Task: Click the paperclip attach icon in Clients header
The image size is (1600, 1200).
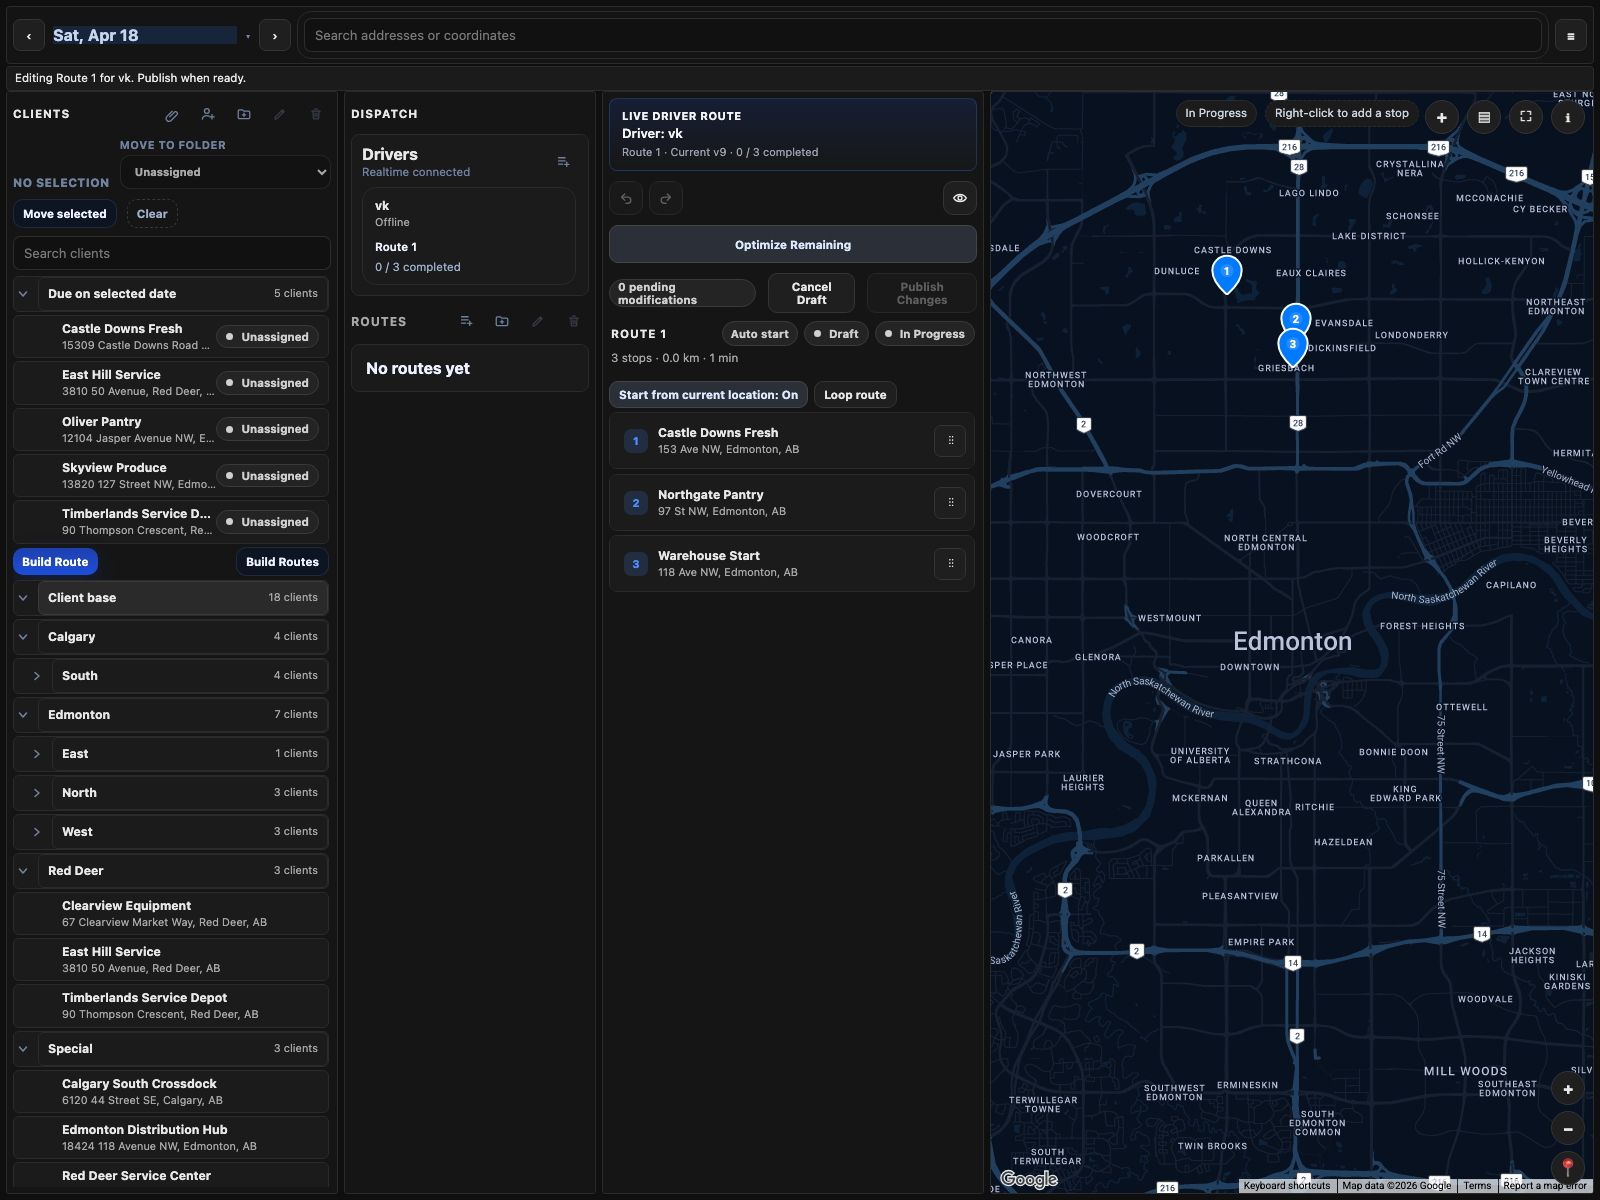Action: [x=172, y=115]
